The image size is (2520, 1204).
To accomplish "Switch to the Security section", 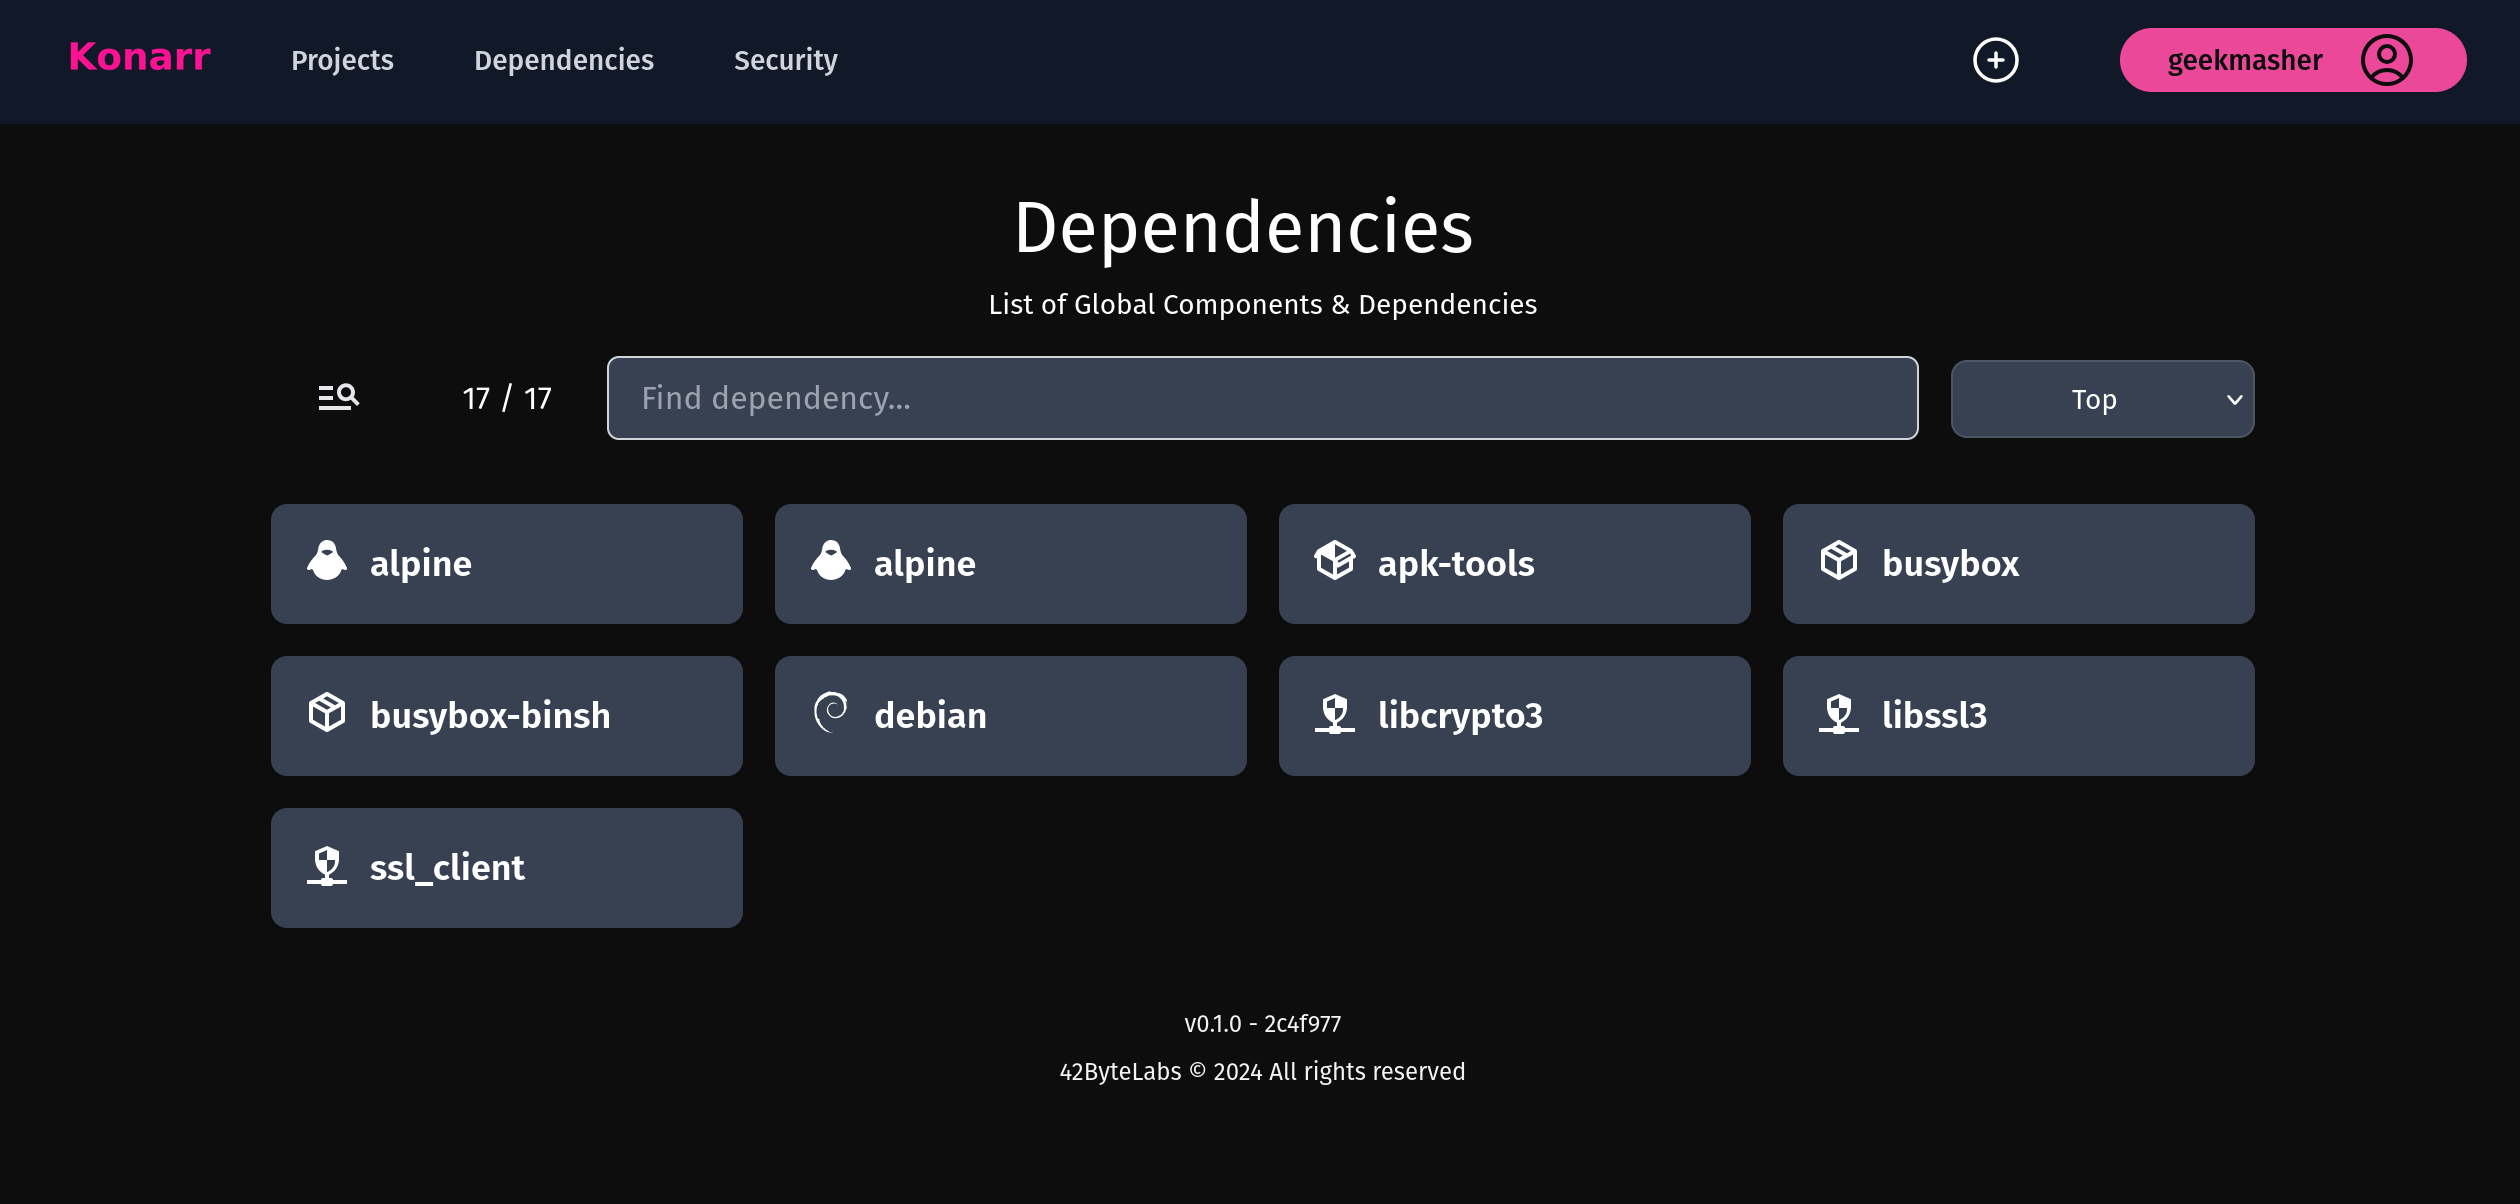I will click(x=786, y=60).
